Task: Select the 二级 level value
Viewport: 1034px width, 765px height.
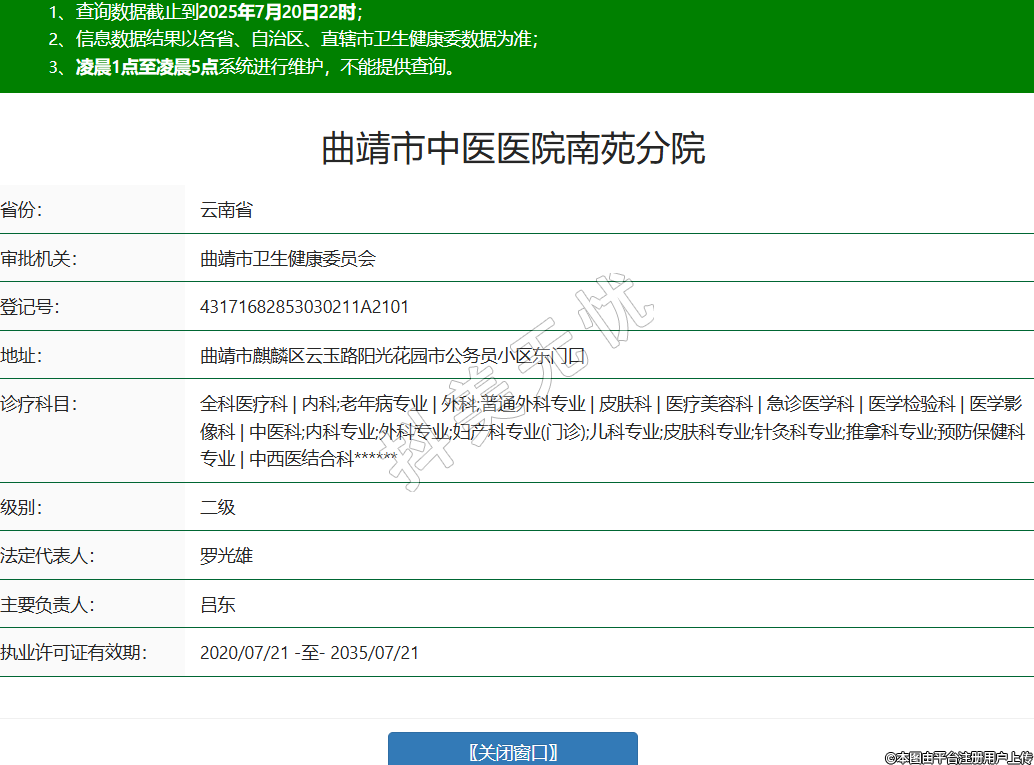Action: coord(218,507)
